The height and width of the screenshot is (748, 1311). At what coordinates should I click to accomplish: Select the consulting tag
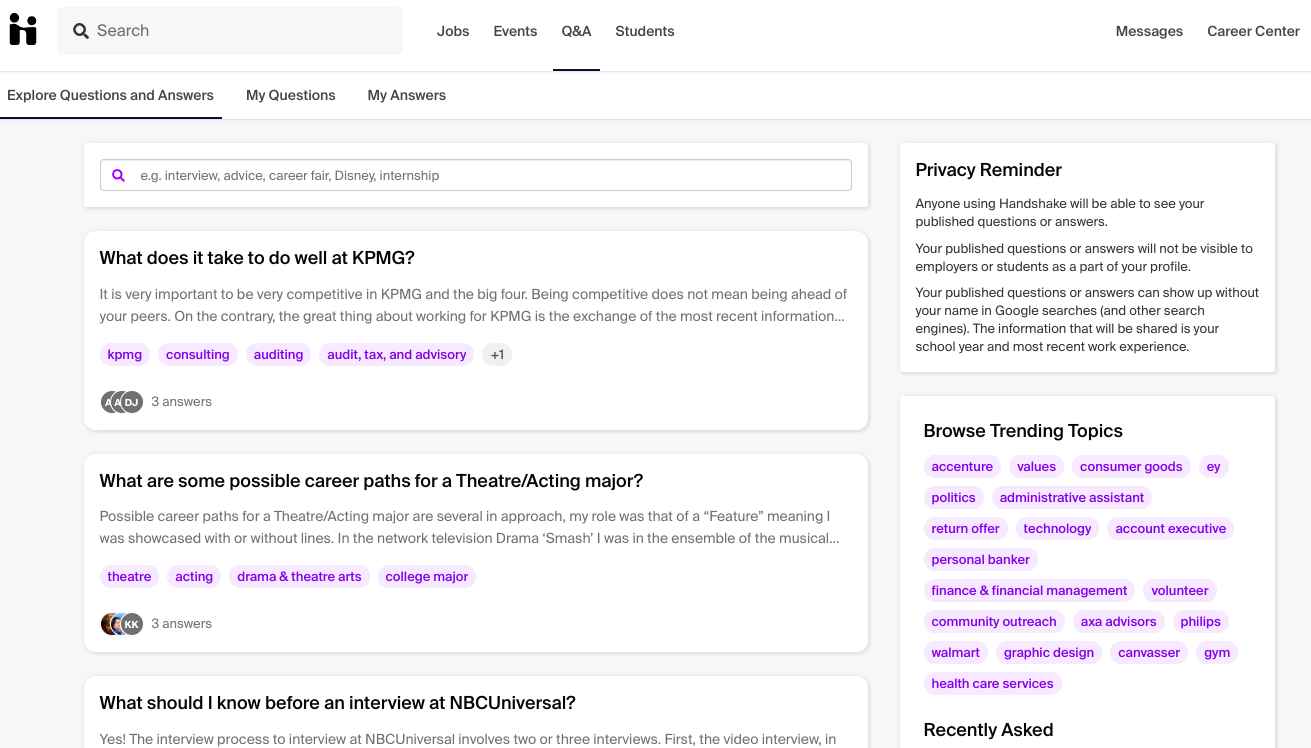[x=198, y=354]
